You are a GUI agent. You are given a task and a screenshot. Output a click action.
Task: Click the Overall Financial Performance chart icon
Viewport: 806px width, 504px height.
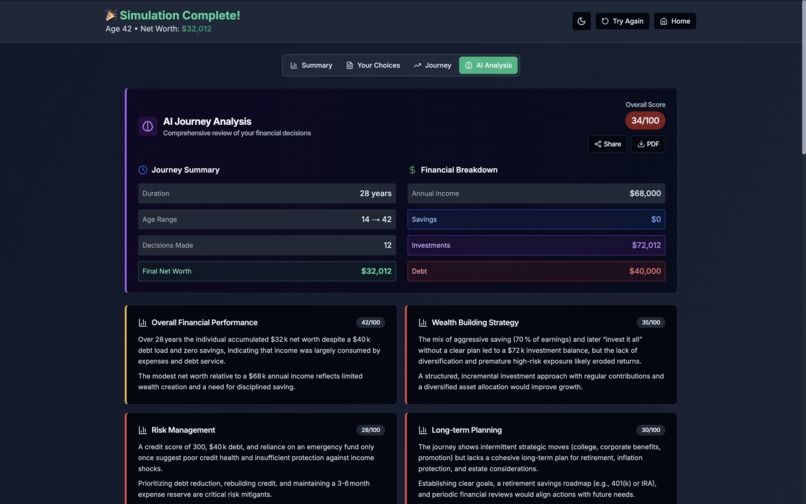142,322
